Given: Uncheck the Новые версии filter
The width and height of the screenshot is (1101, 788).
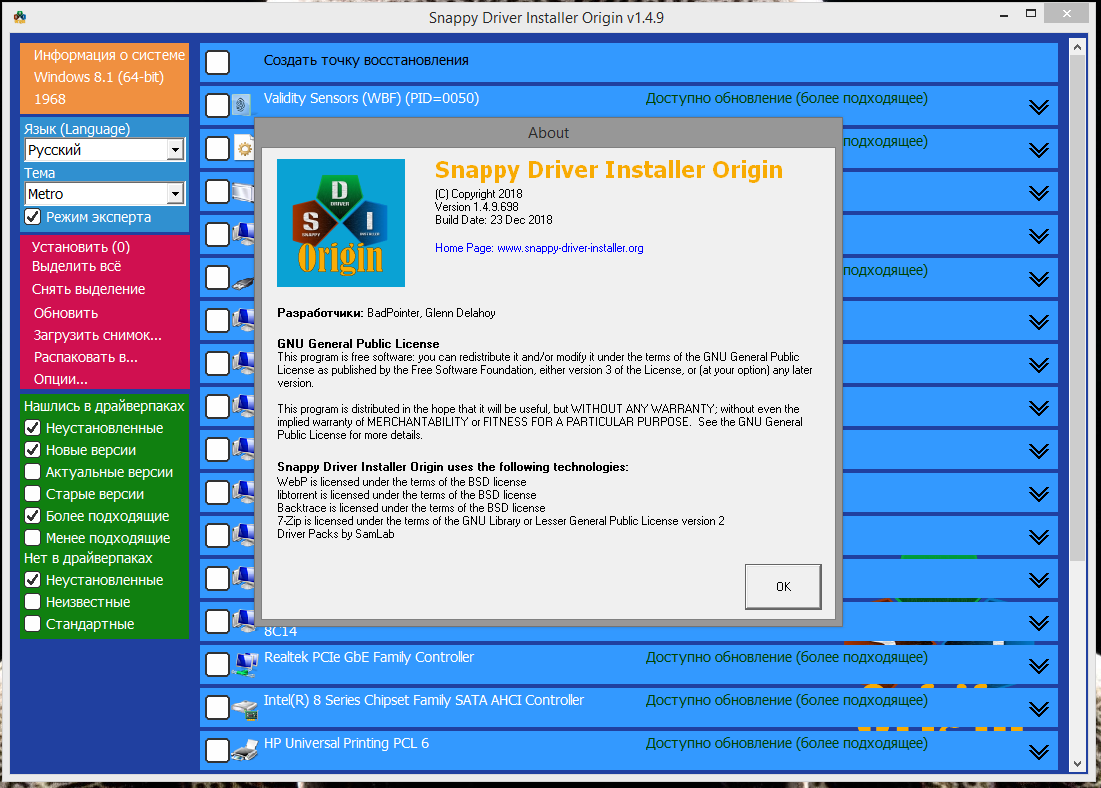Looking at the screenshot, I should (32, 449).
